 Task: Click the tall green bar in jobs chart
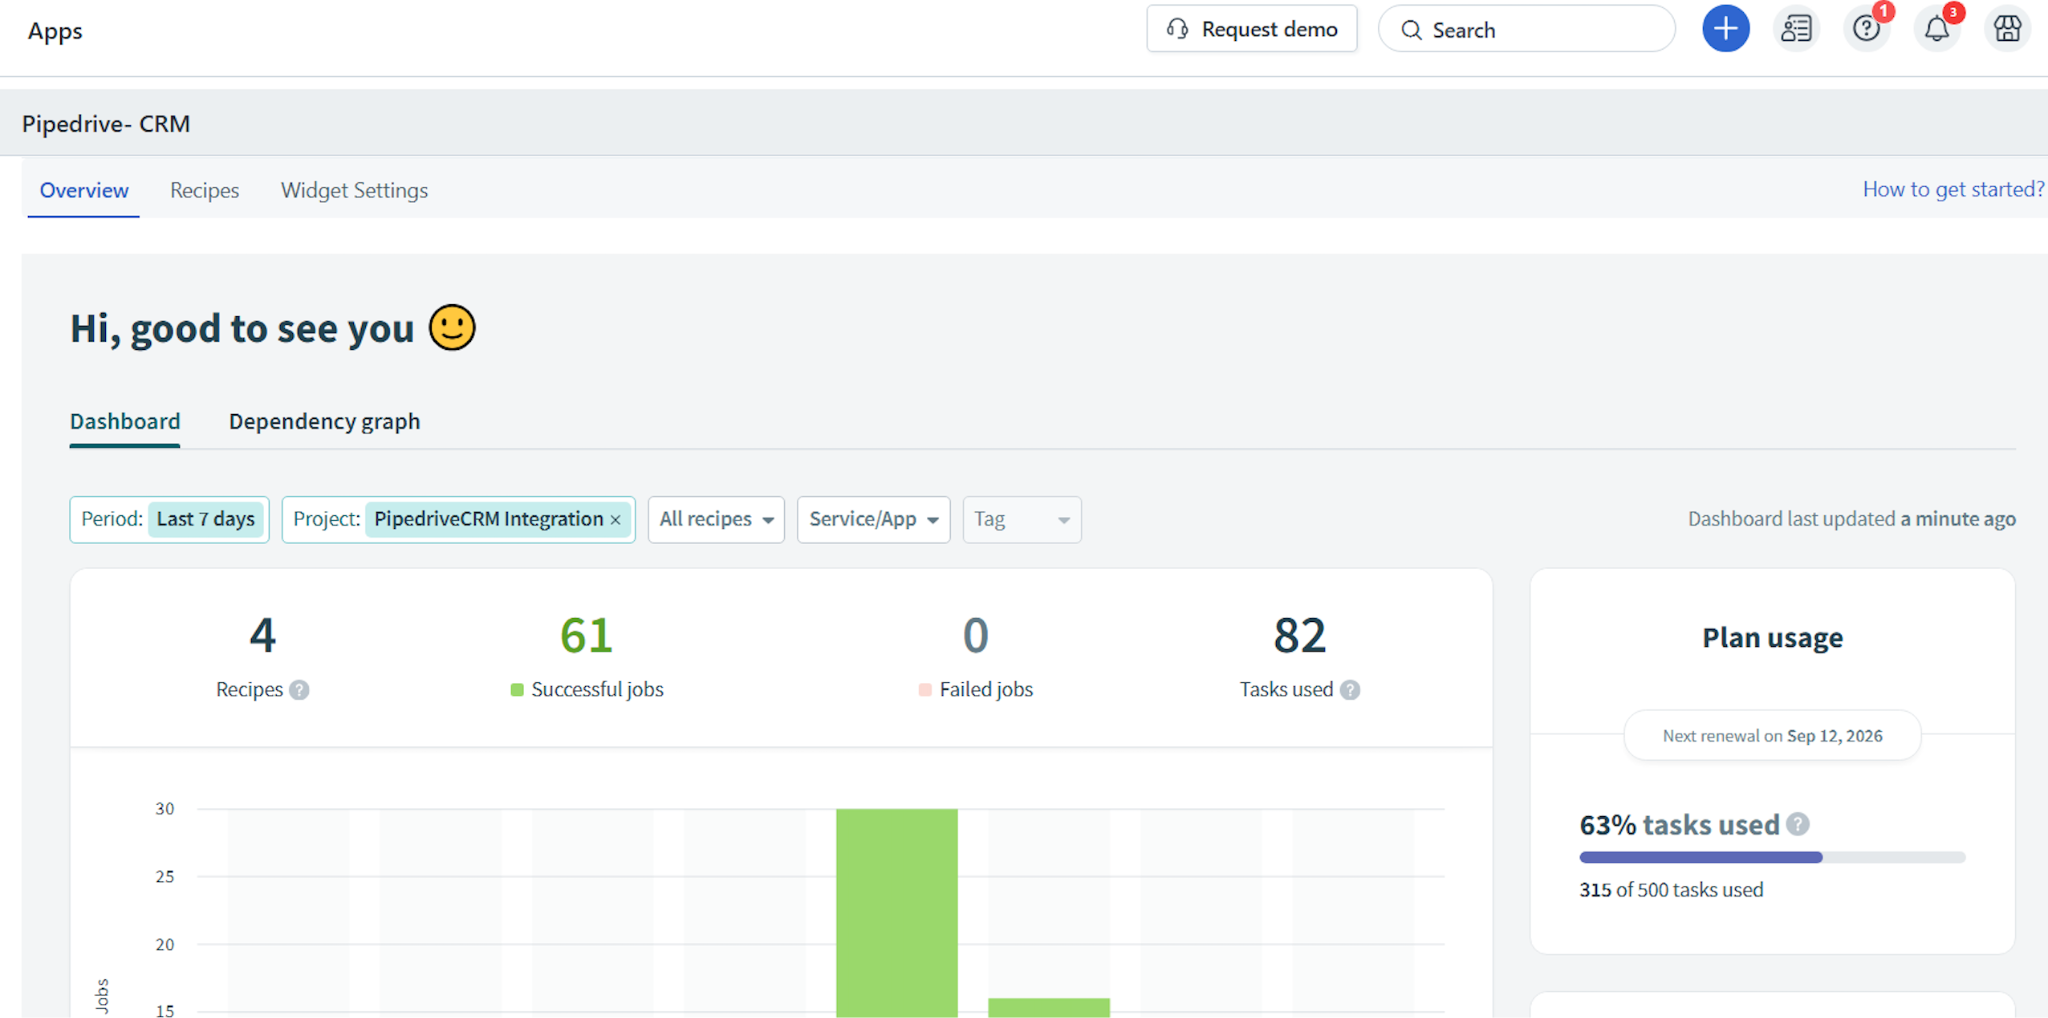pyautogui.click(x=897, y=912)
